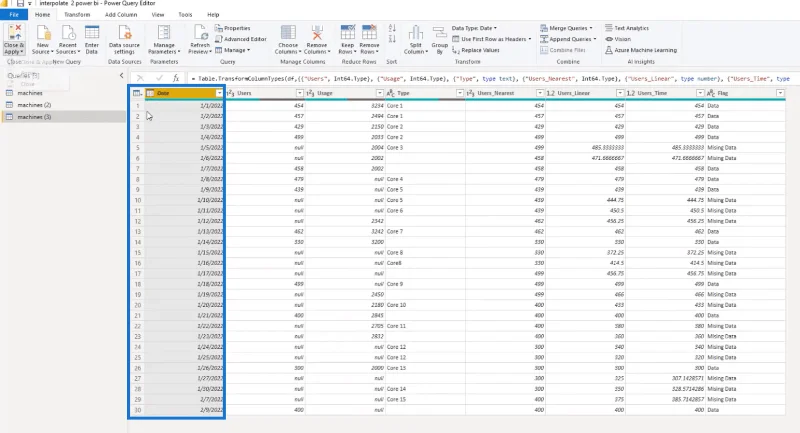Collapse the Queries pane
This screenshot has width=800, height=433.
[121, 75]
